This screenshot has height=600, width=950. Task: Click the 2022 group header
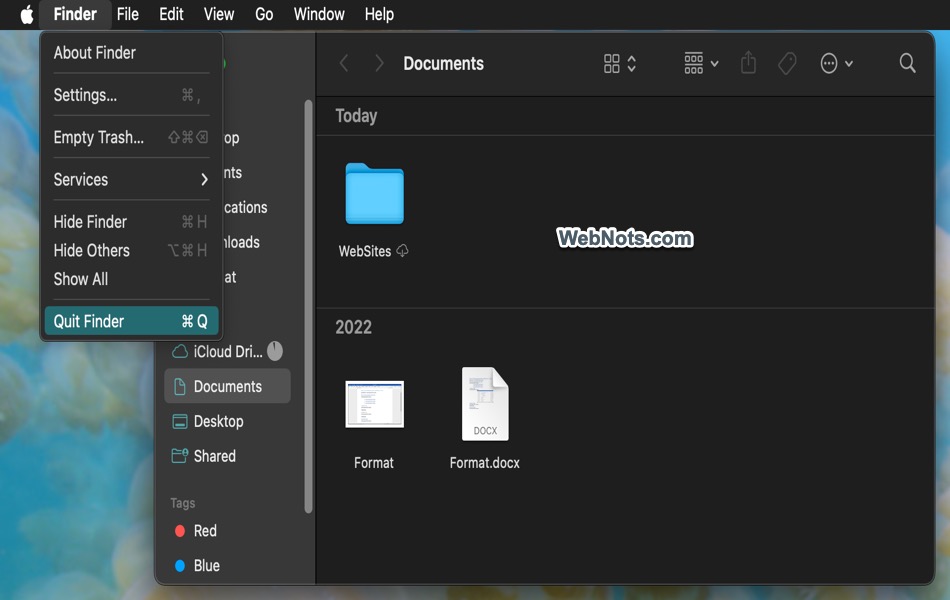pos(354,327)
